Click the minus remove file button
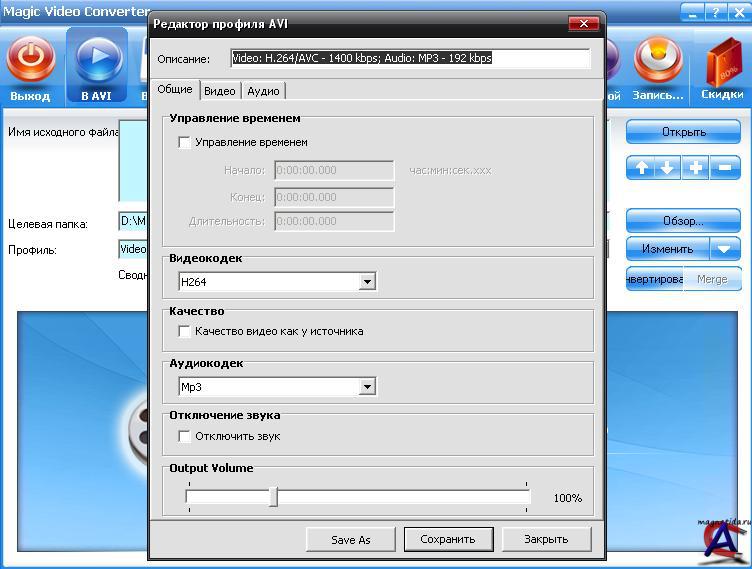Screen dimensions: 752x569 click(725, 168)
